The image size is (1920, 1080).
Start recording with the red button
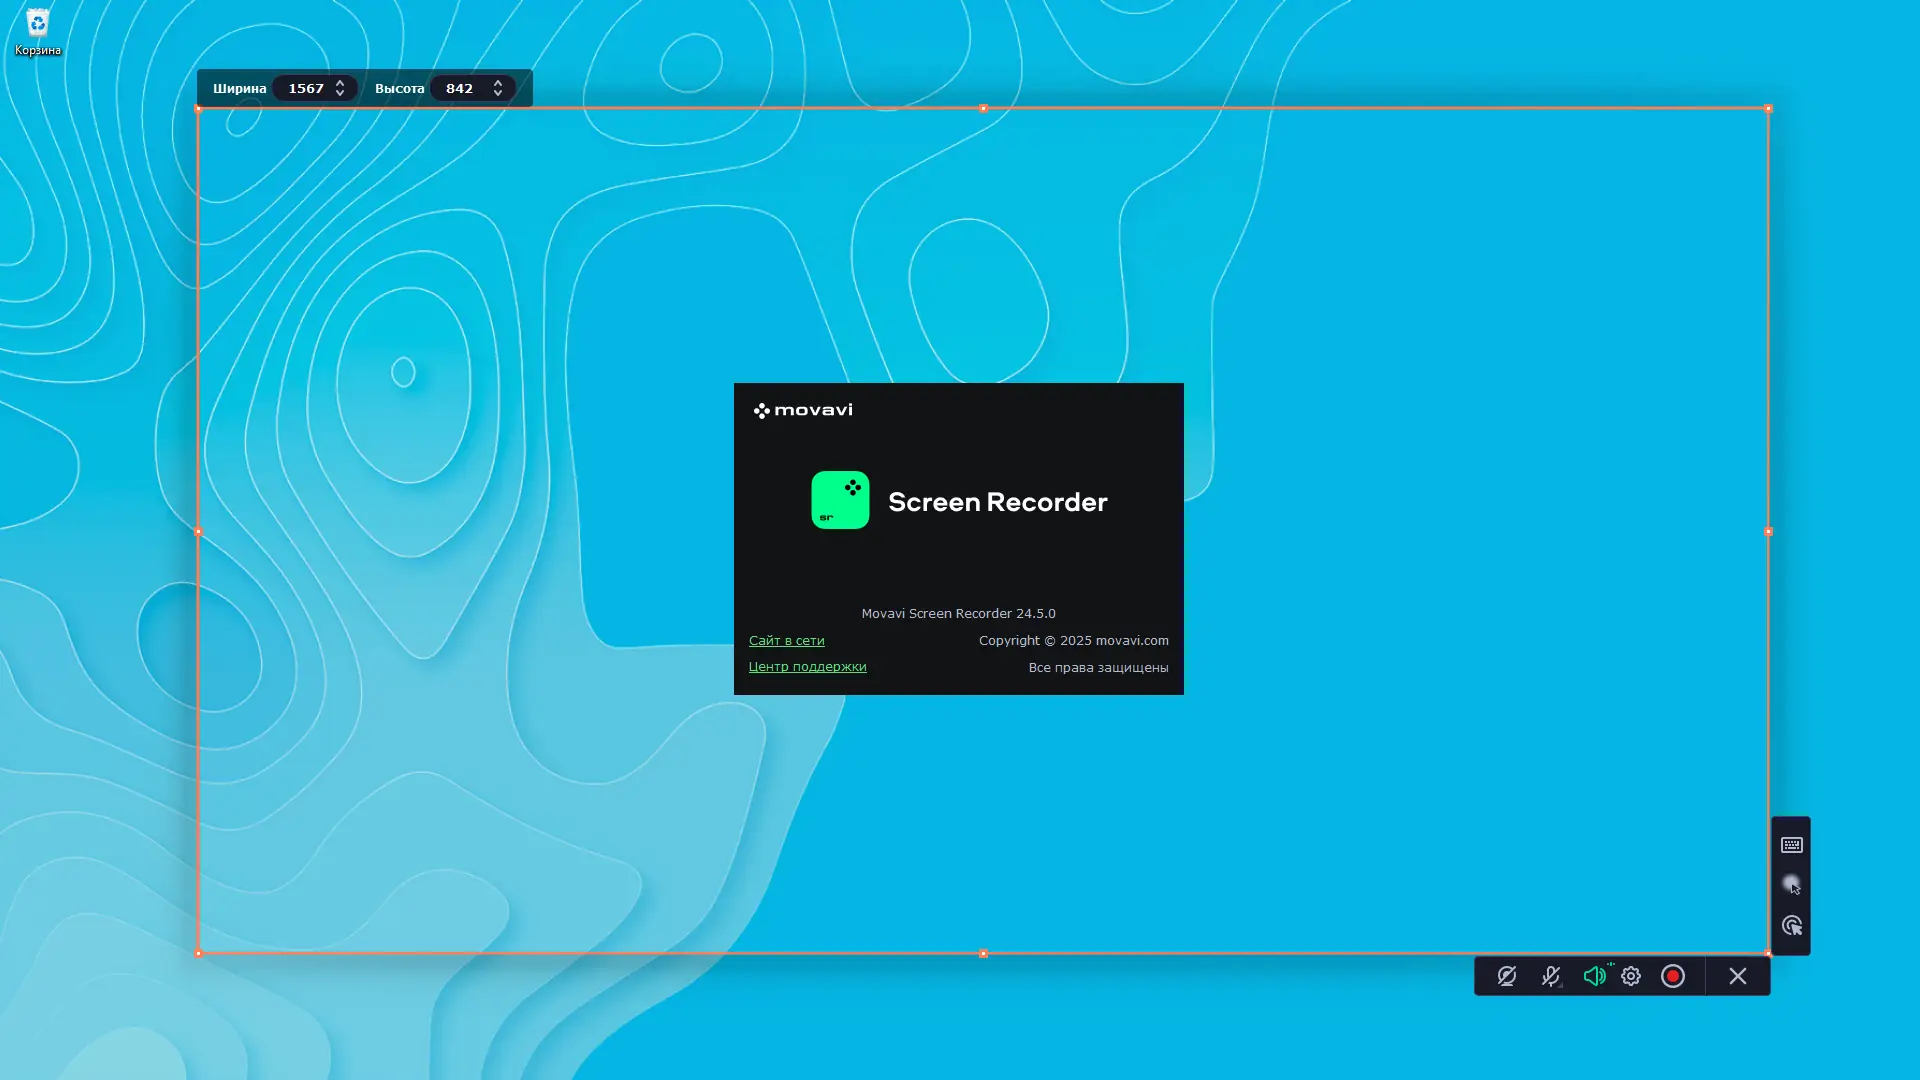point(1673,976)
